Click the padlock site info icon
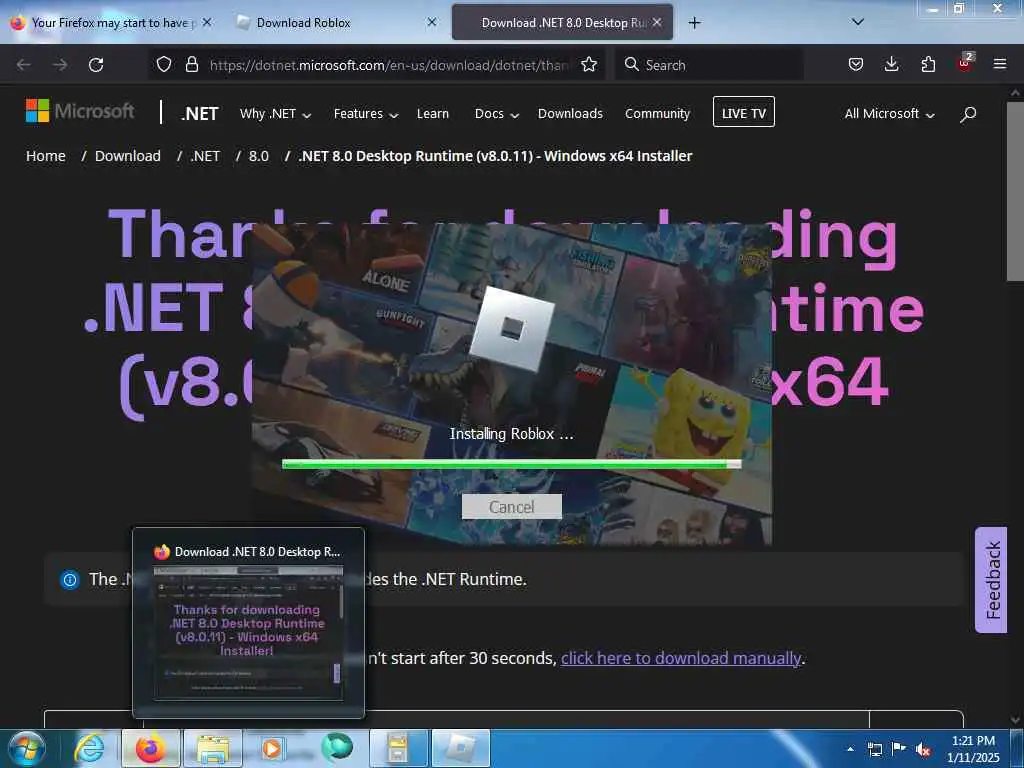Viewport: 1024px width, 768px height. pyautogui.click(x=191, y=65)
